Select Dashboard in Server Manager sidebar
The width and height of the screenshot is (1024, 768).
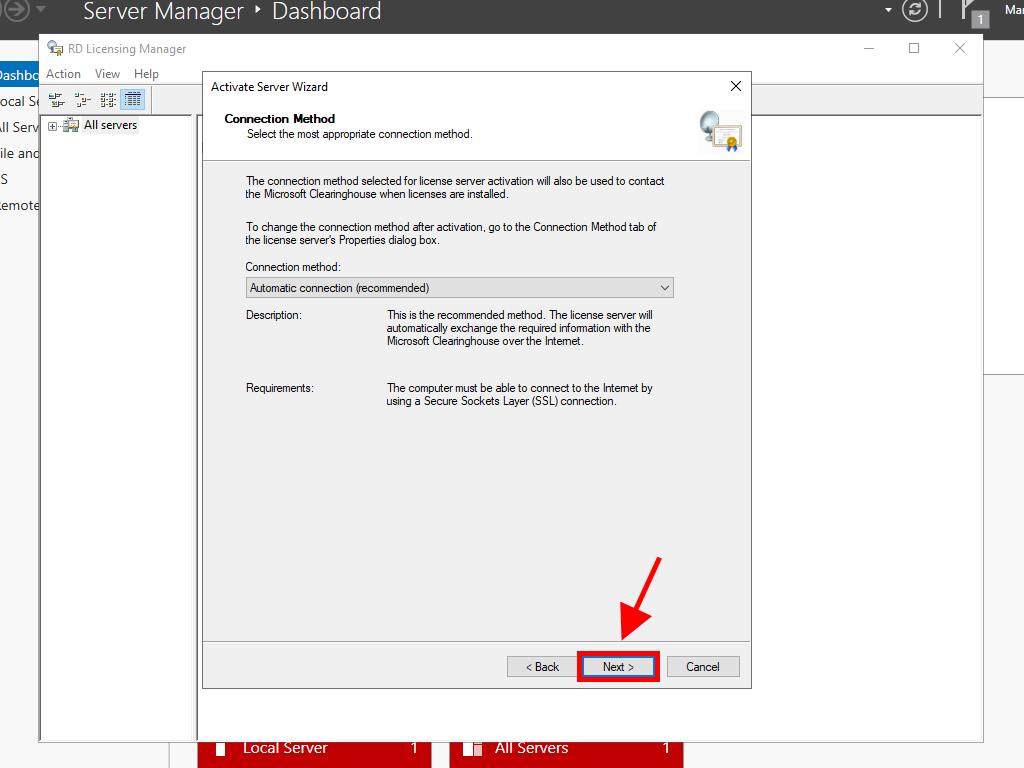coord(20,75)
